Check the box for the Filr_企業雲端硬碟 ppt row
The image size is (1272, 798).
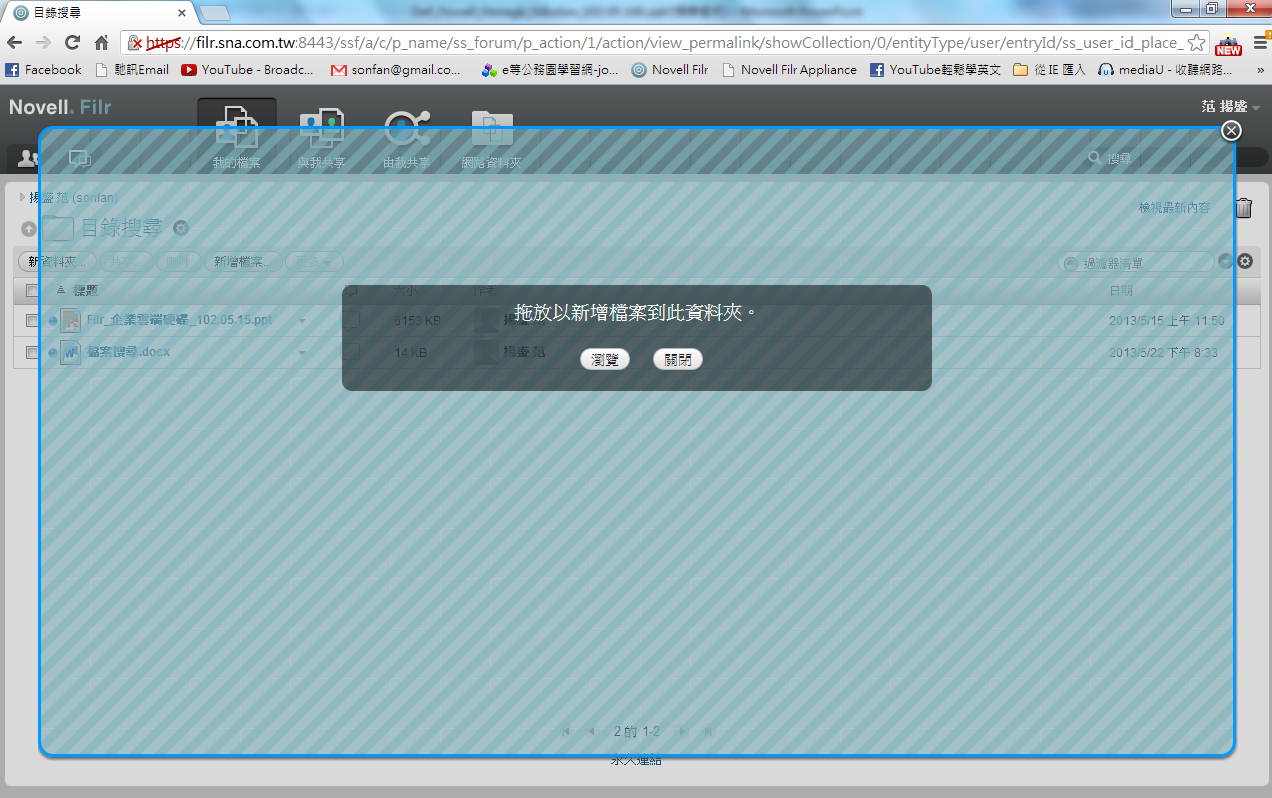(x=32, y=321)
